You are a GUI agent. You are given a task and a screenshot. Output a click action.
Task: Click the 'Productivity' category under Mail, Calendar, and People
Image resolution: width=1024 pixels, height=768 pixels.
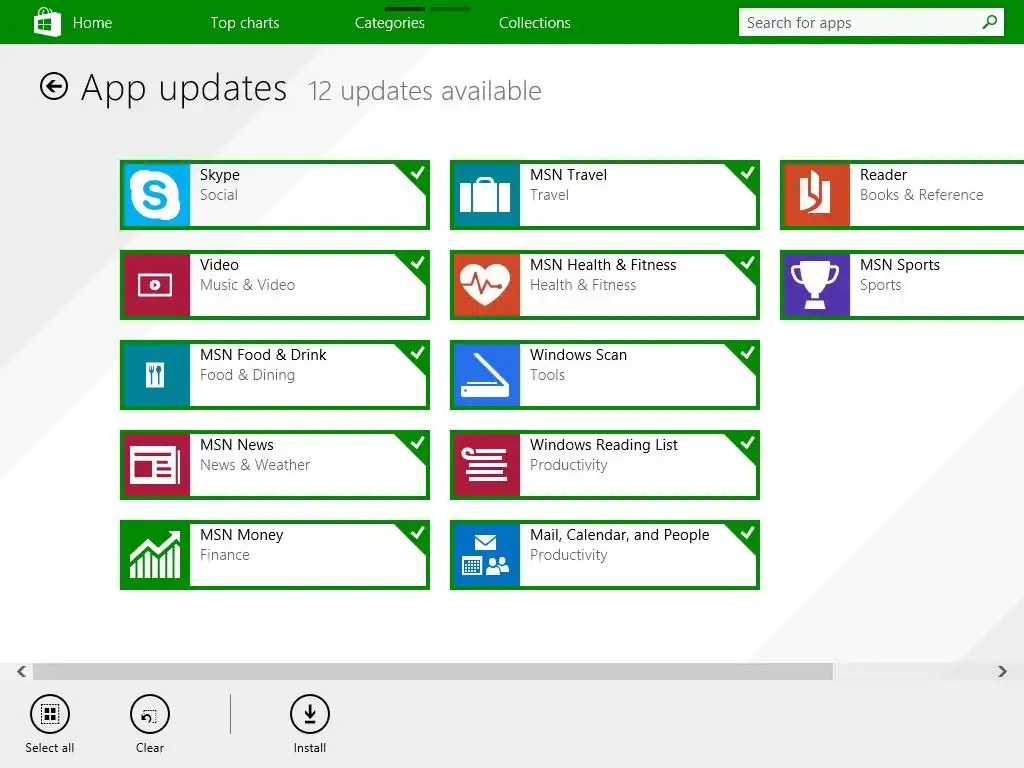coord(568,555)
